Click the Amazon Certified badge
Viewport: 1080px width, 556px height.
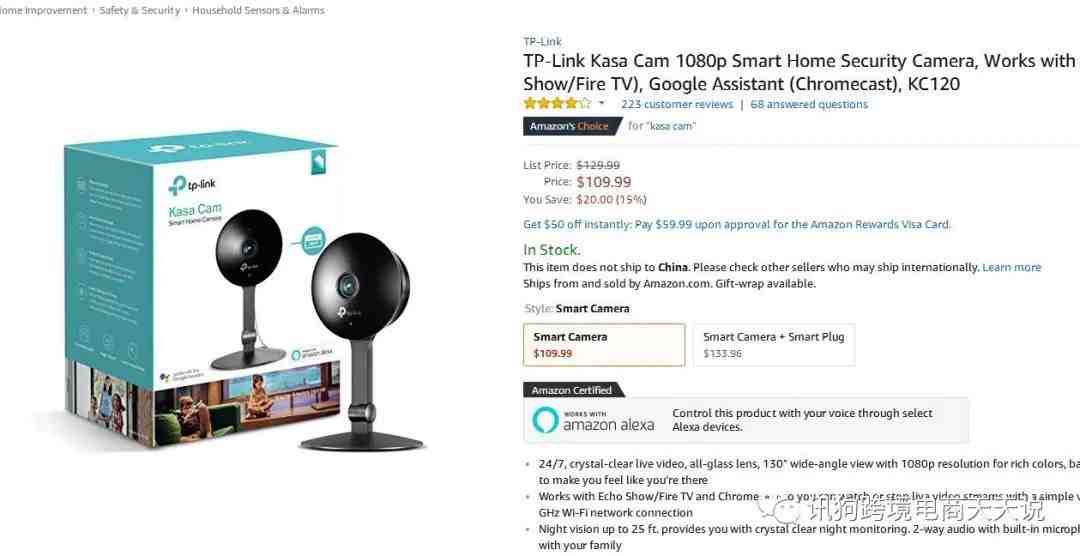coord(574,390)
